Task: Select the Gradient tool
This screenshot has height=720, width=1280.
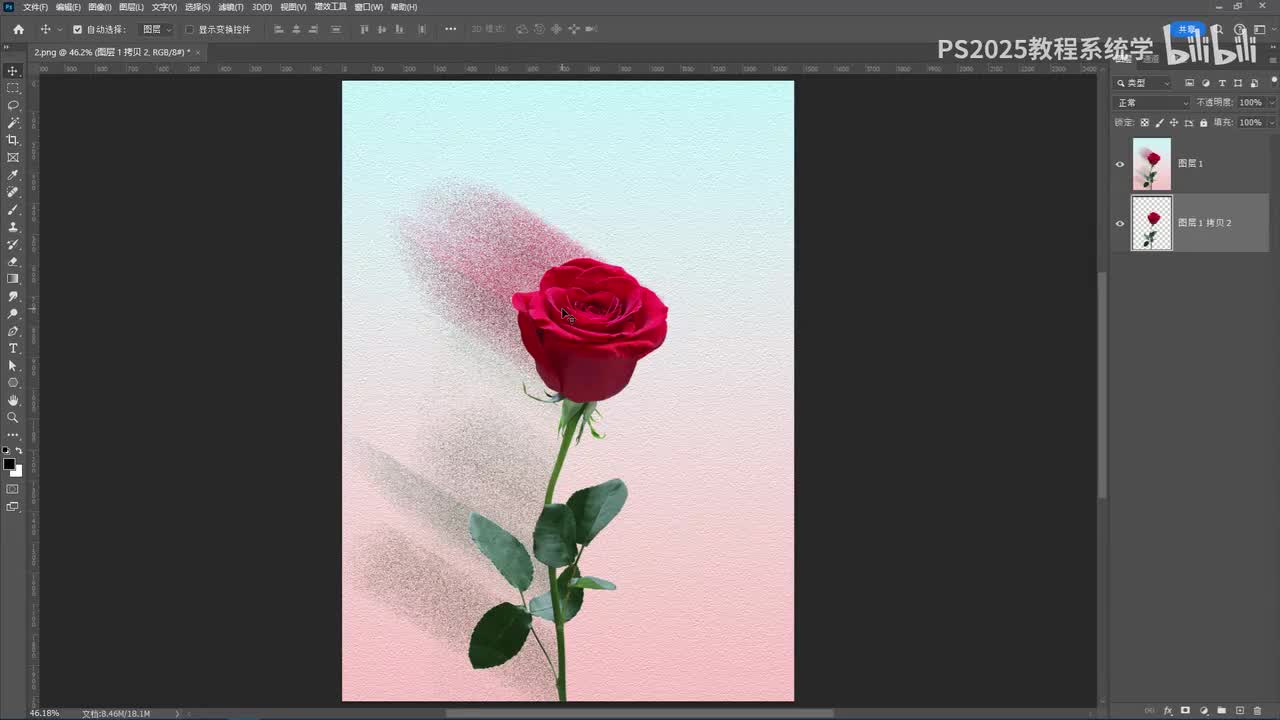Action: (13, 279)
